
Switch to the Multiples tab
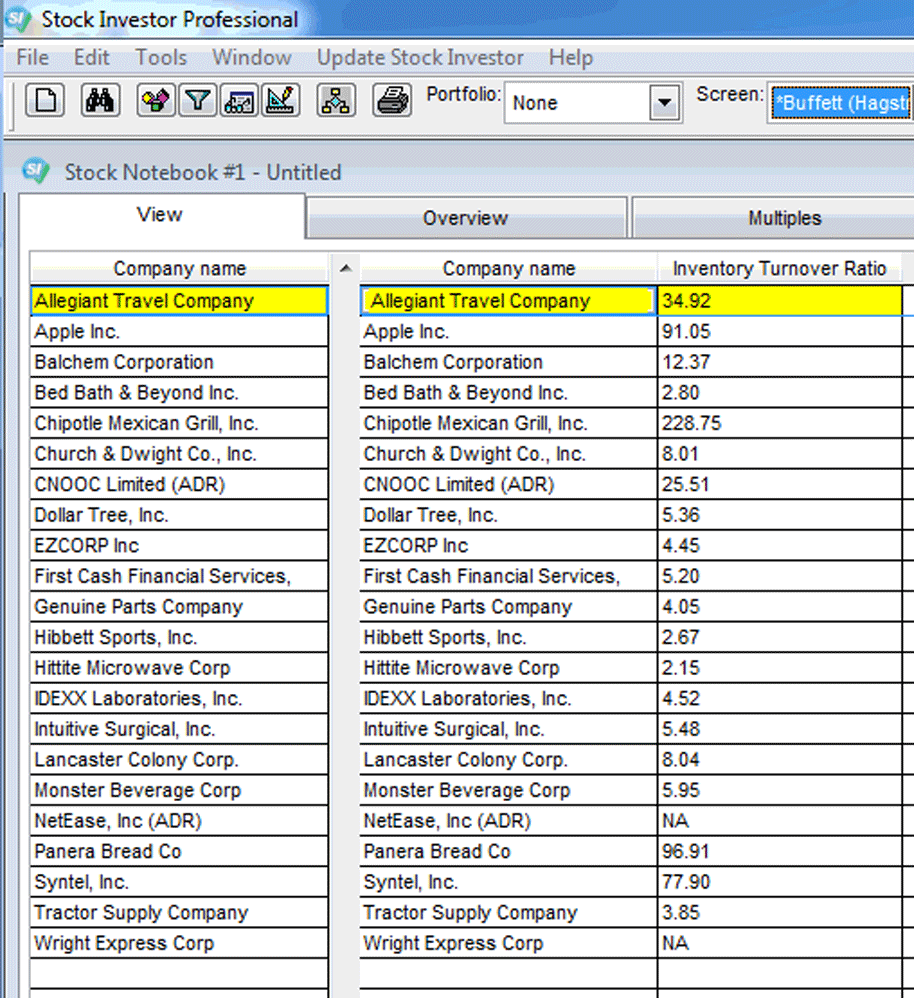tap(773, 218)
